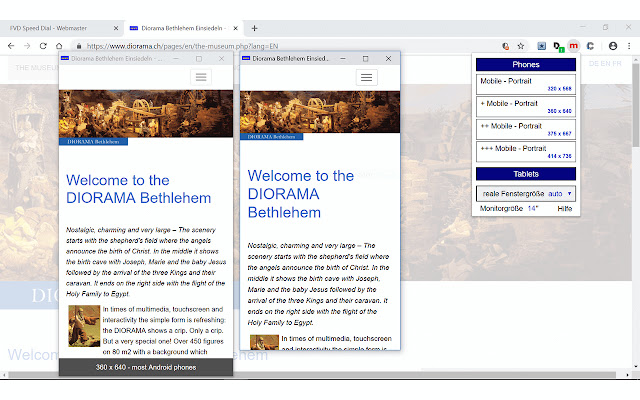Open the Hilfe link

[565, 209]
